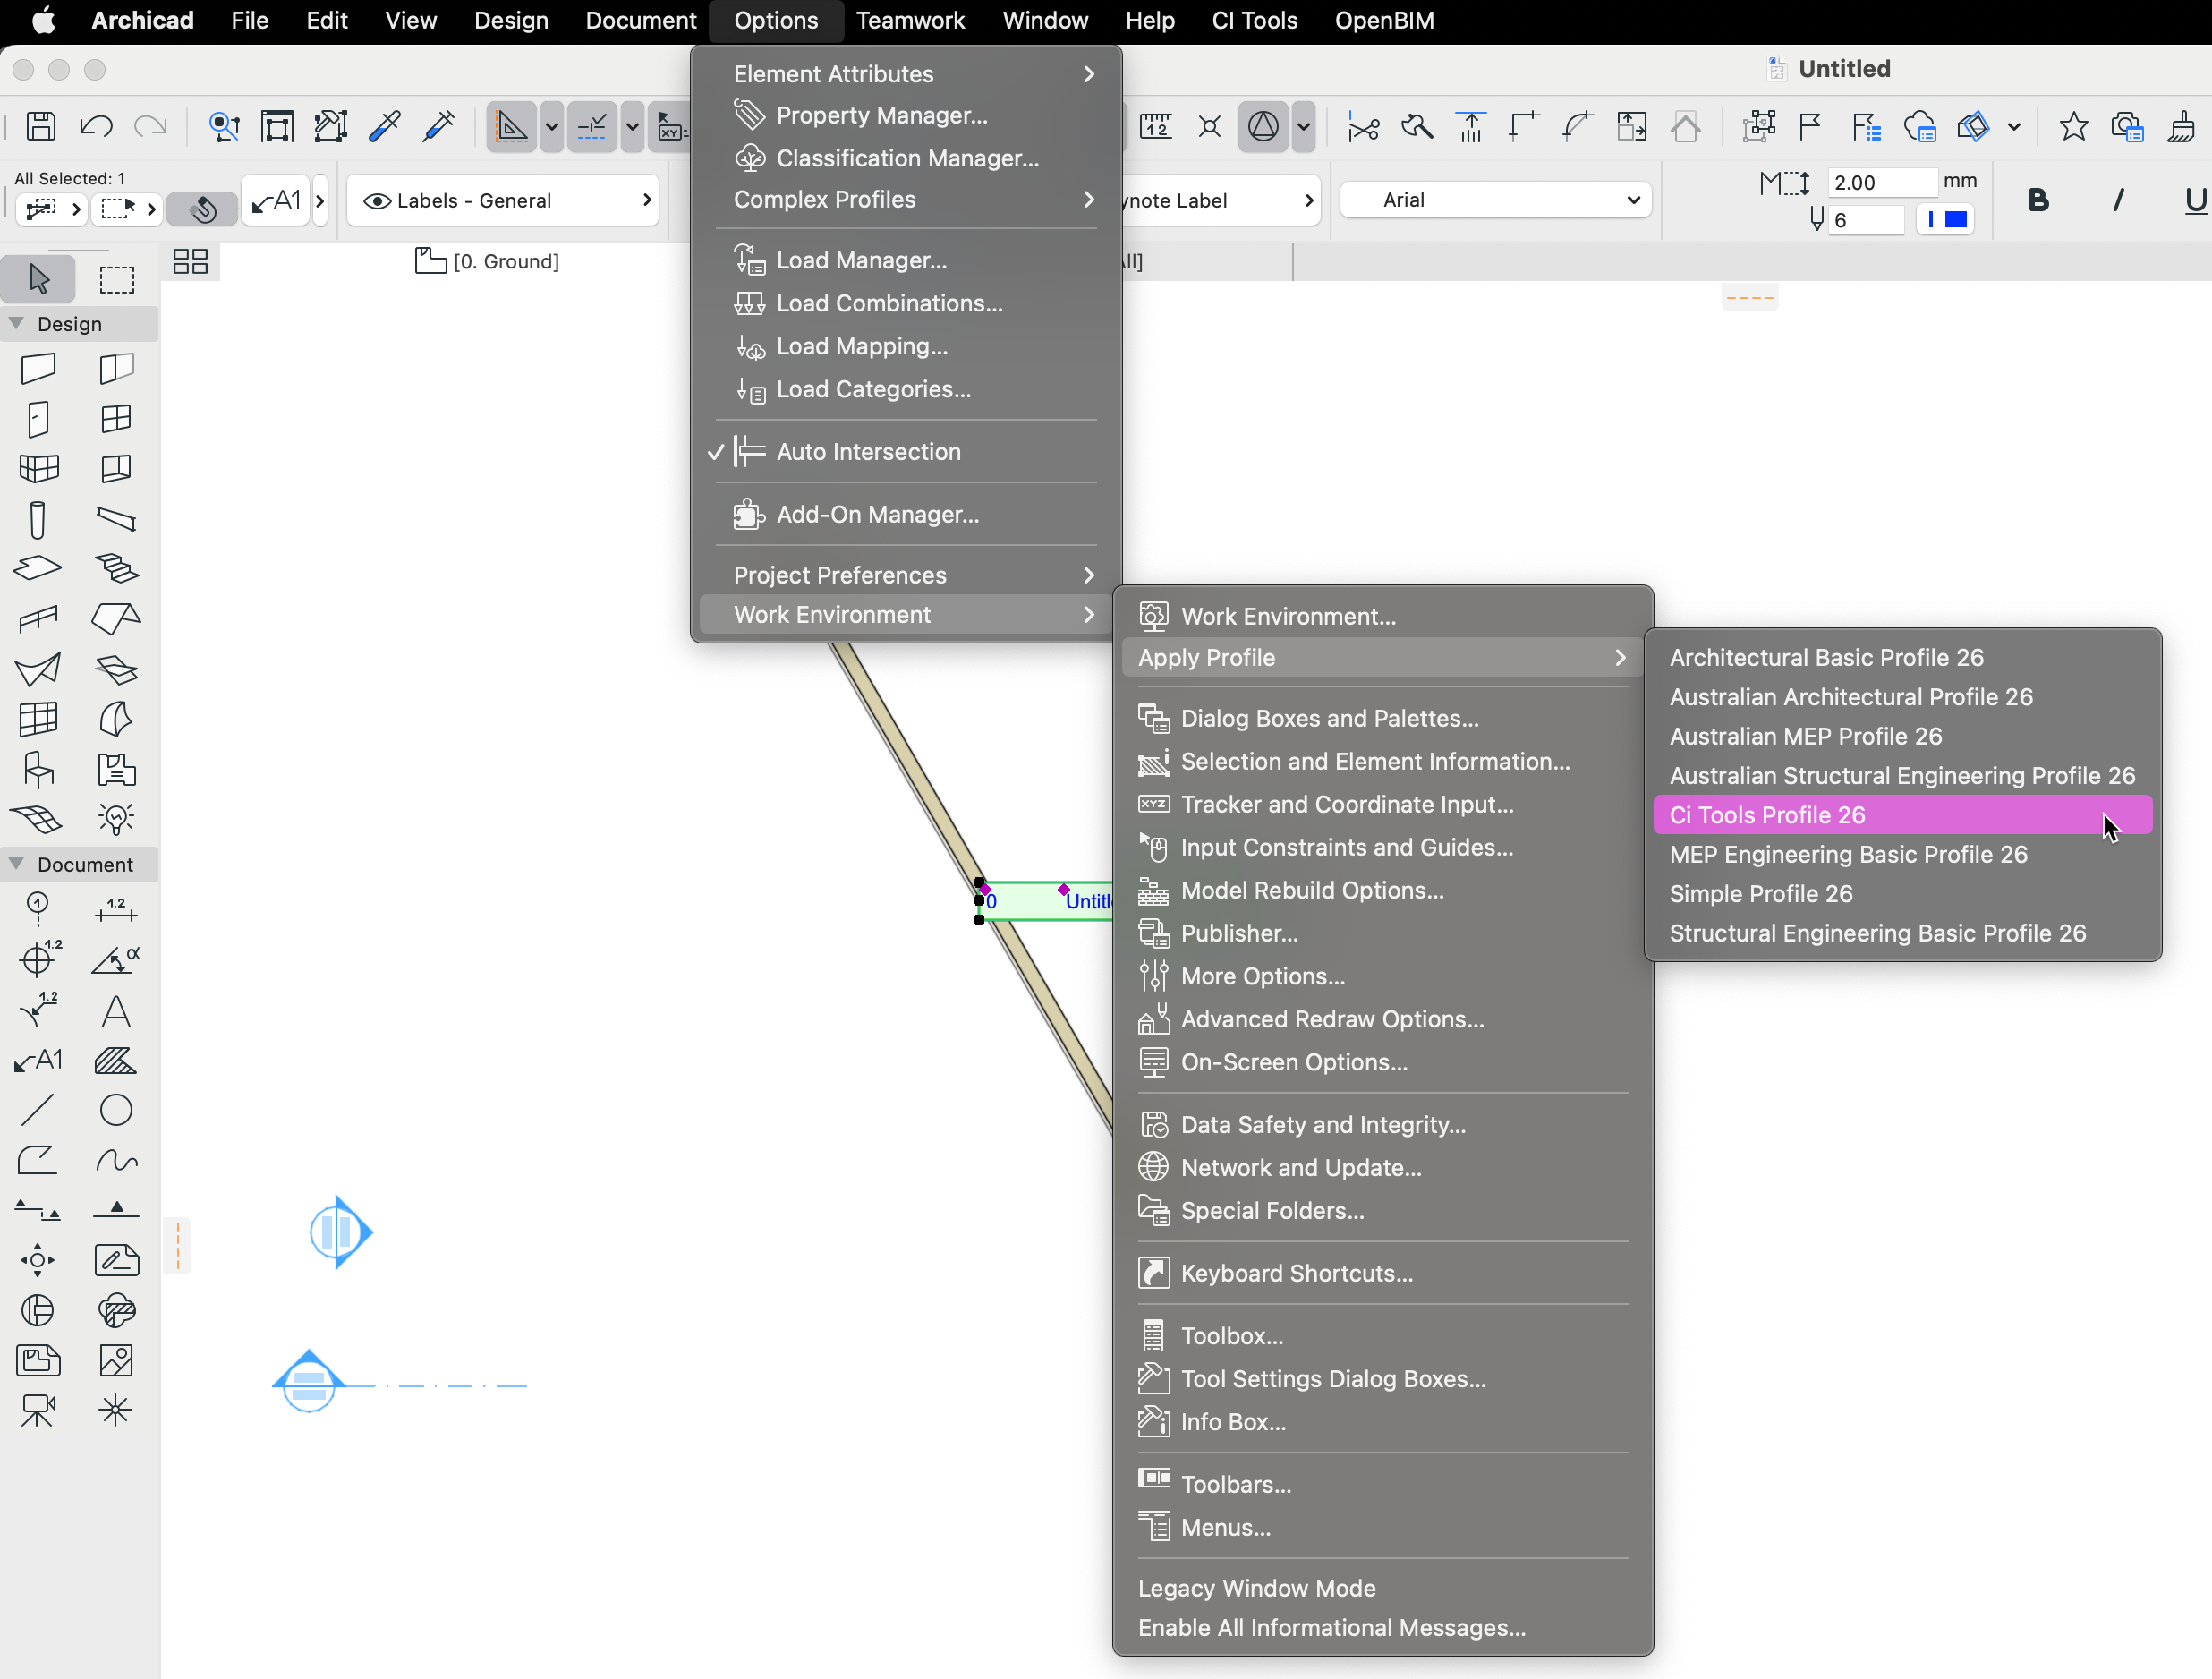This screenshot has height=1679, width=2212.
Task: Apply the Ci Tools Profile 26
Action: [x=1903, y=815]
